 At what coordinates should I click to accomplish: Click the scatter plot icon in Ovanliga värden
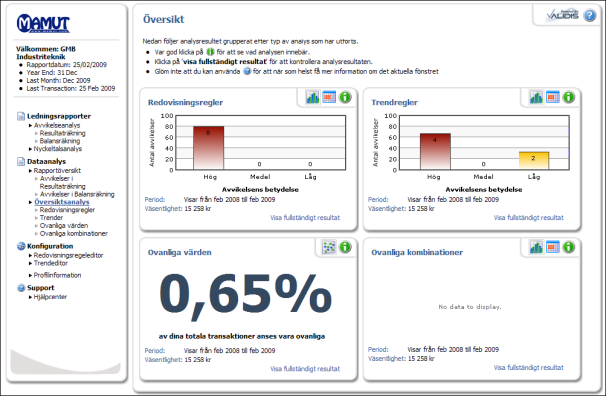[x=329, y=247]
